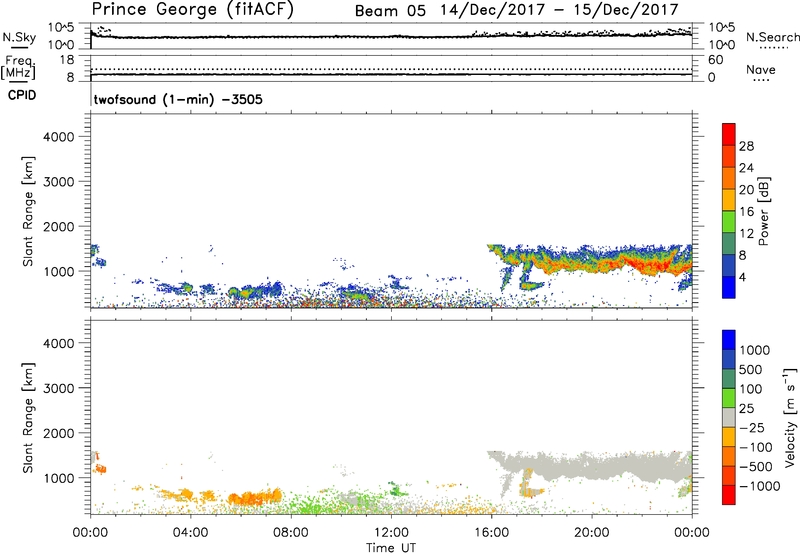Click the "3000" range tick of velocity panel

click(58, 388)
